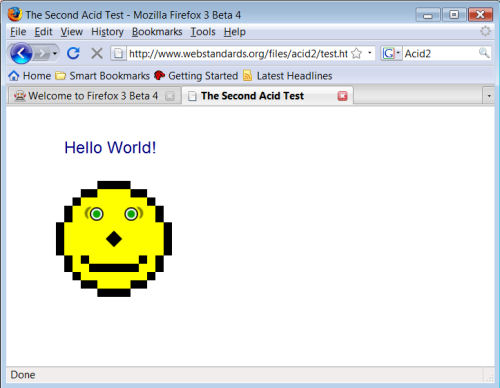Click the left green eye of smiley

point(97,214)
